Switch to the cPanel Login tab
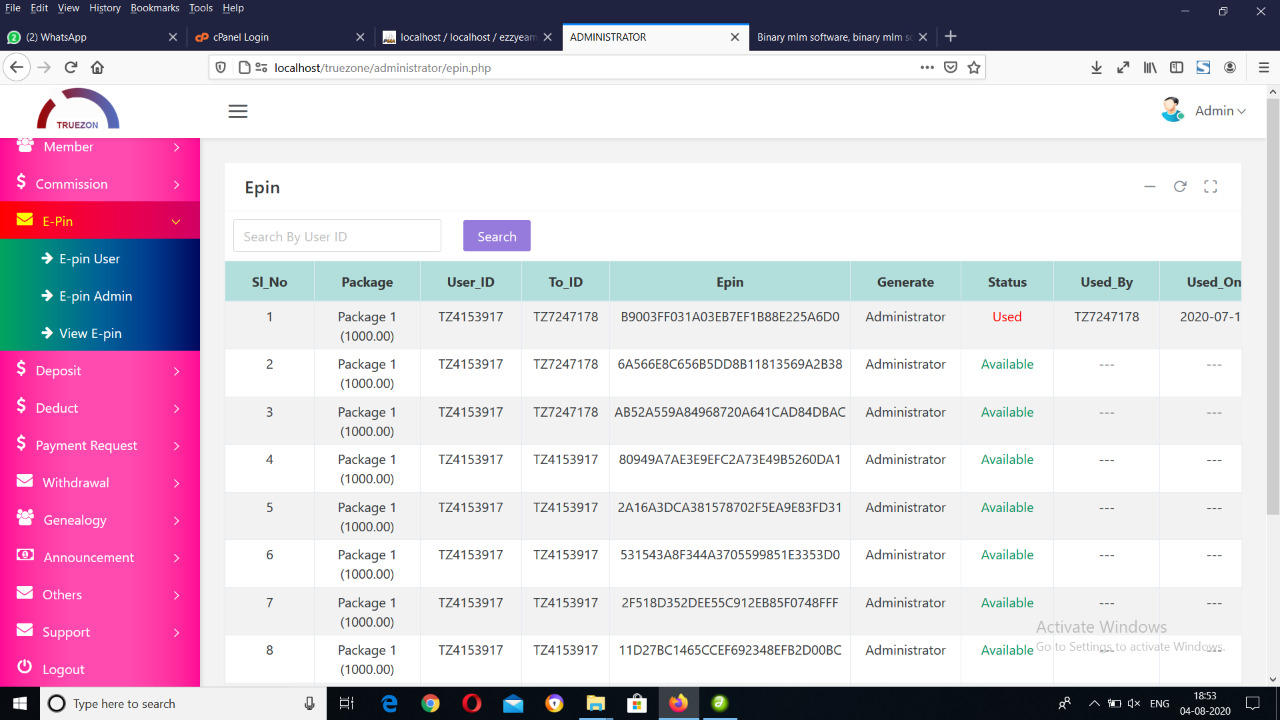 [x=280, y=37]
